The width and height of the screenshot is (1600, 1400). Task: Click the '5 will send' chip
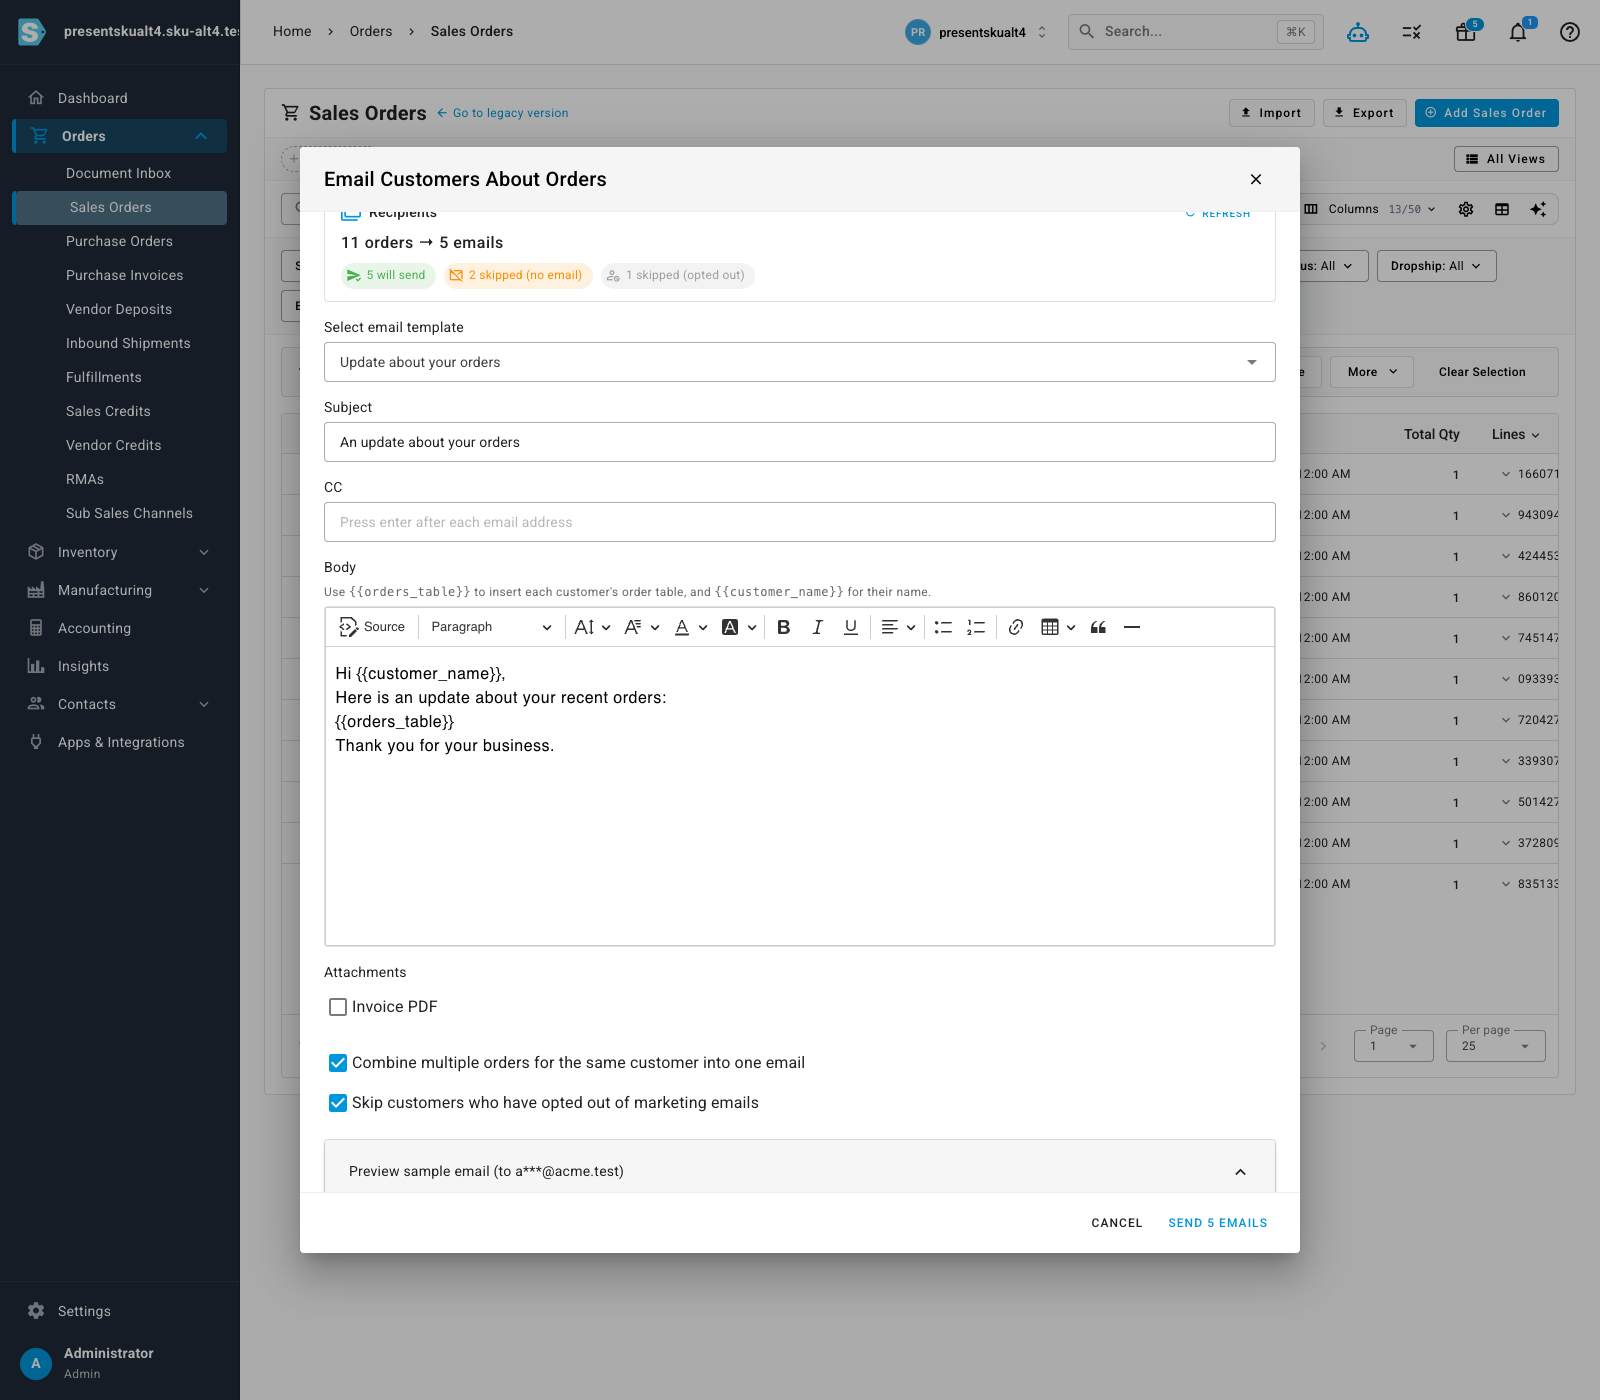coord(388,276)
